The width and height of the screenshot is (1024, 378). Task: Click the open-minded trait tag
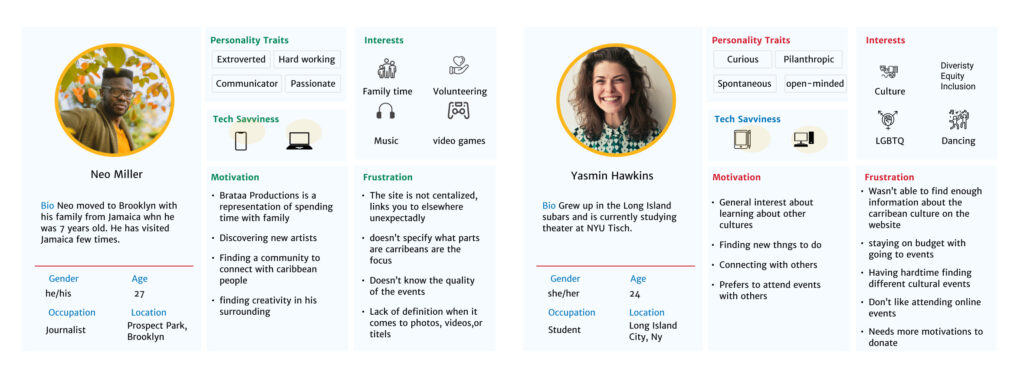[814, 84]
